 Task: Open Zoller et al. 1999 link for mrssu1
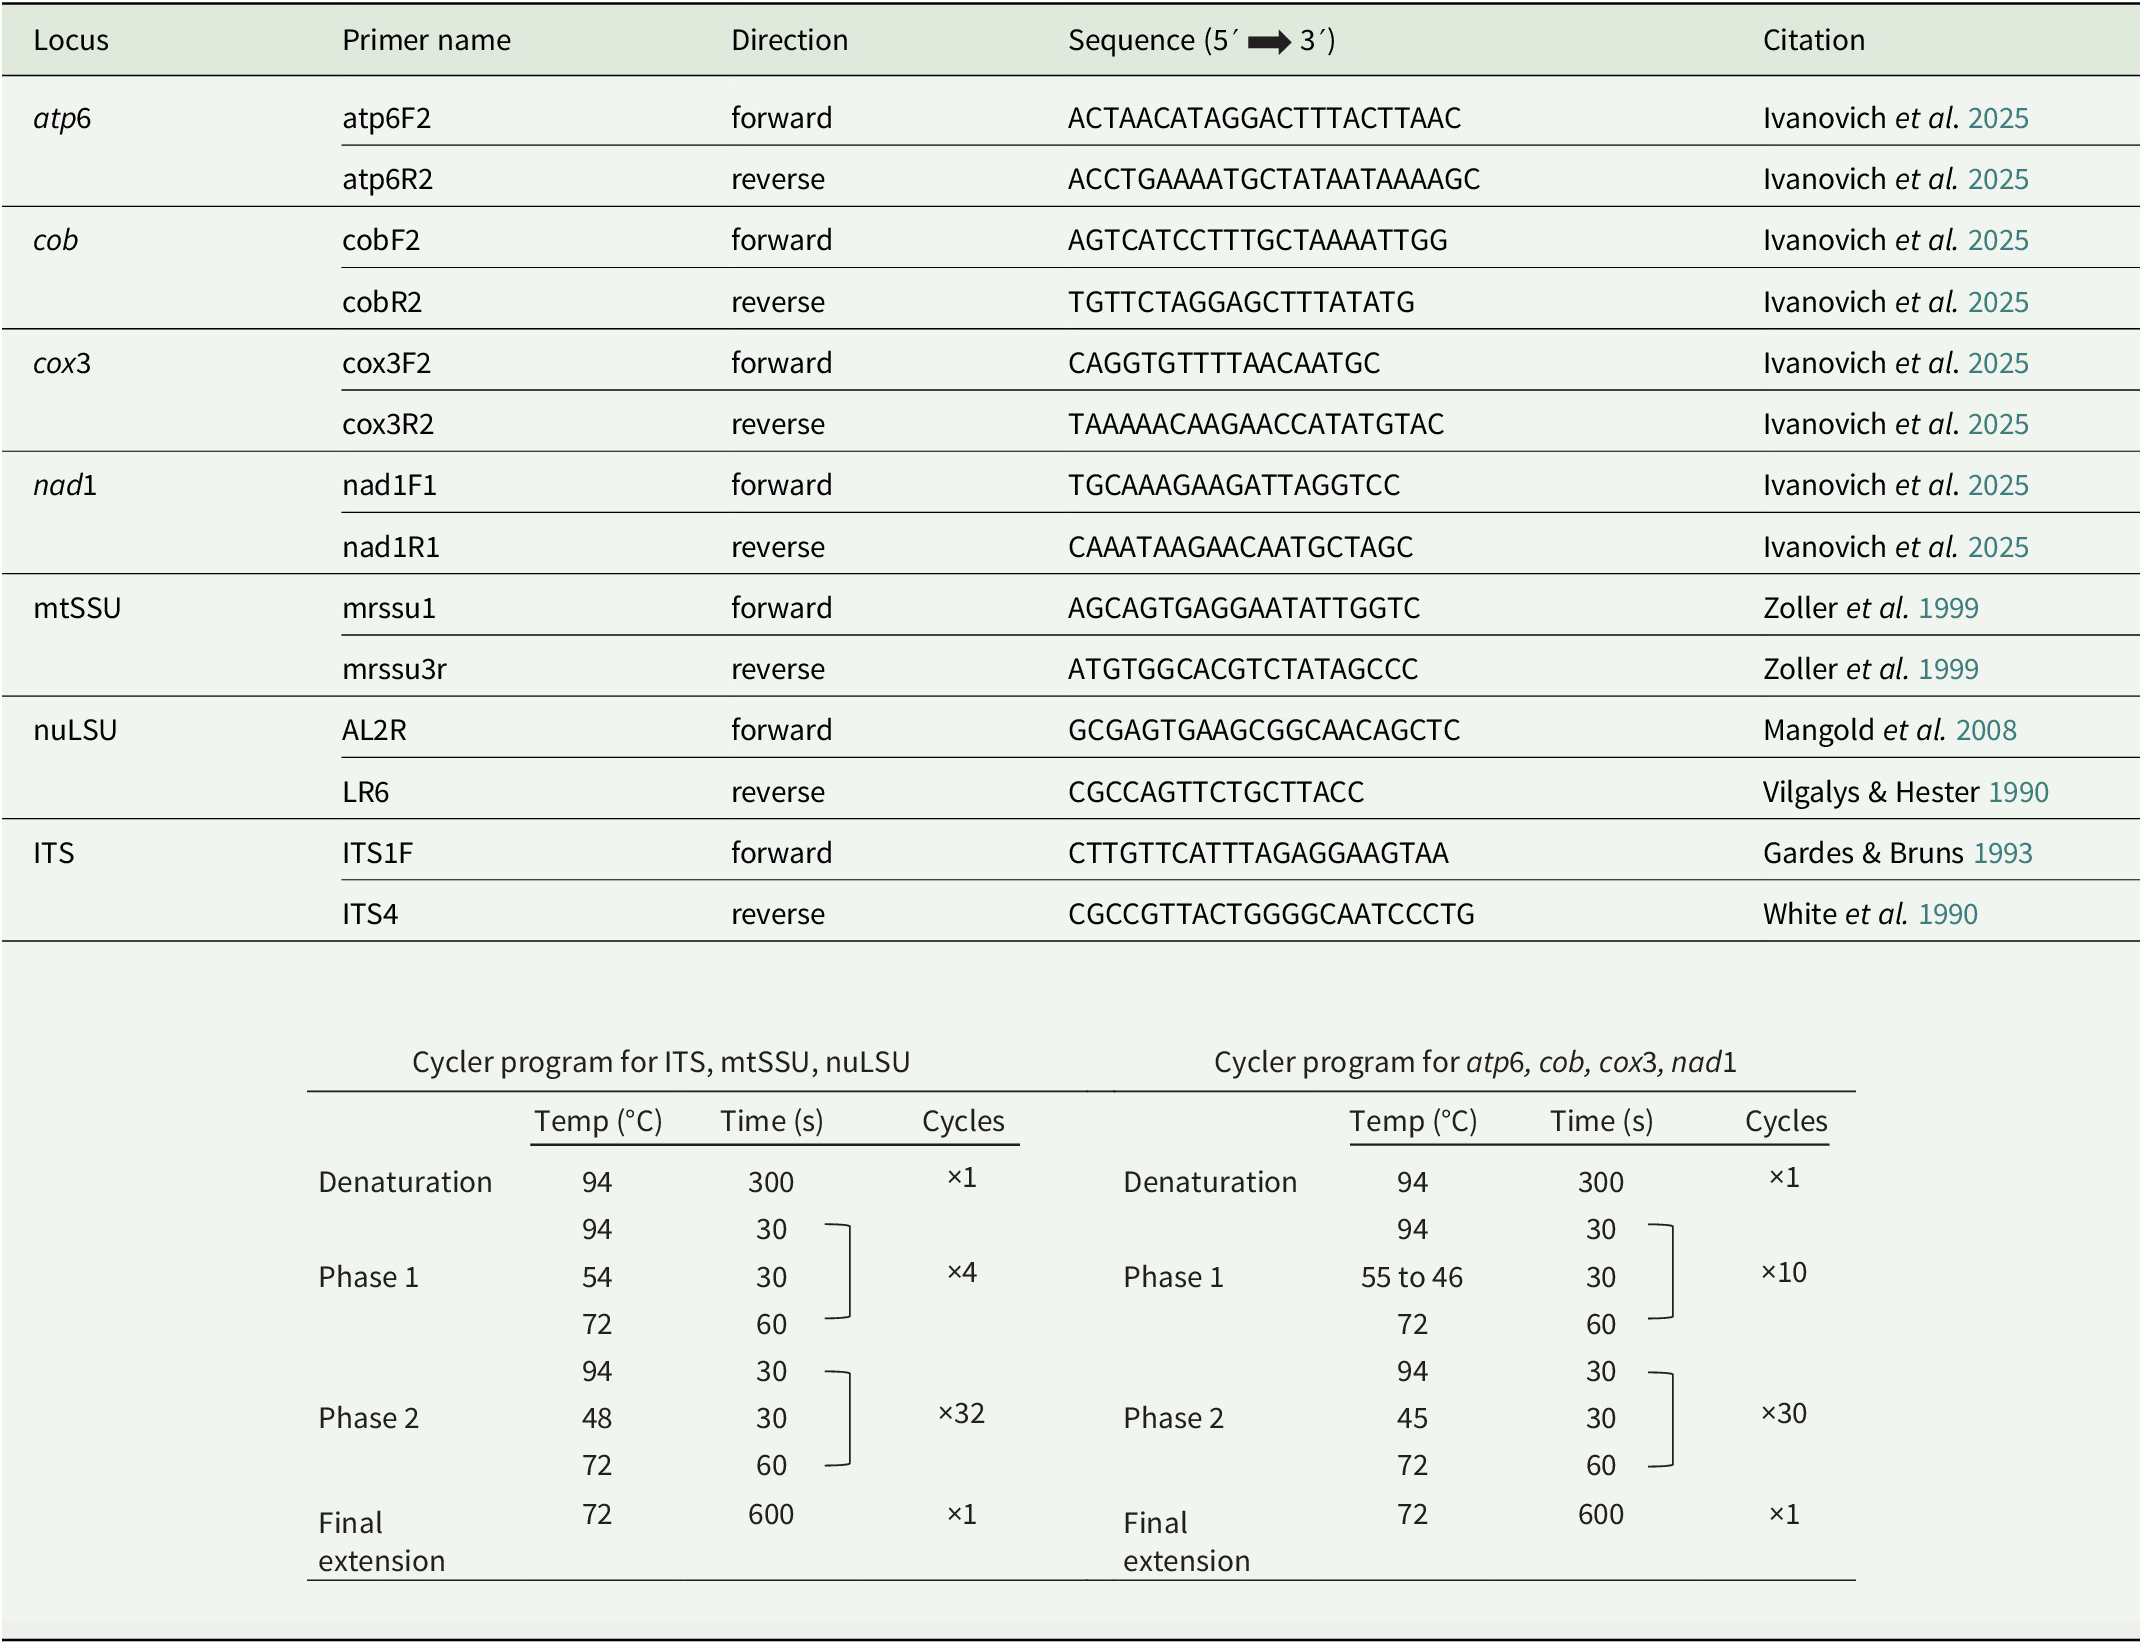point(1948,608)
